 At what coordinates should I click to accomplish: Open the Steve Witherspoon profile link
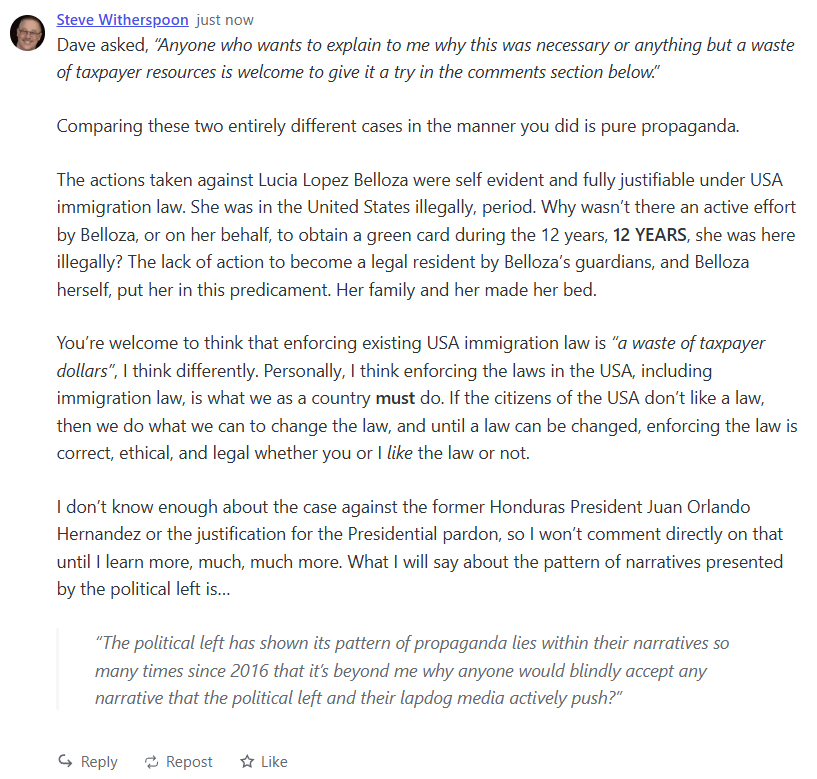coord(122,20)
